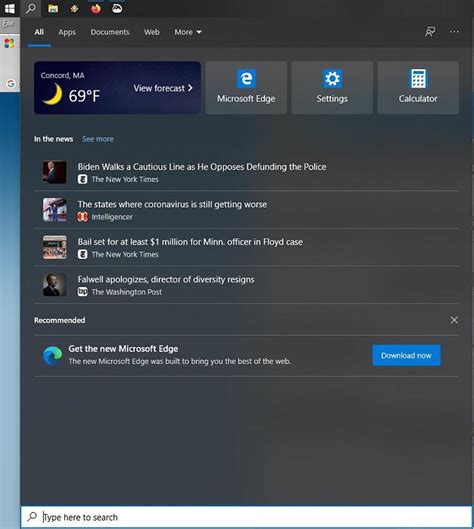Viewport: 474px width, 529px height.
Task: Open the three-dots options menu
Action: pos(454,32)
